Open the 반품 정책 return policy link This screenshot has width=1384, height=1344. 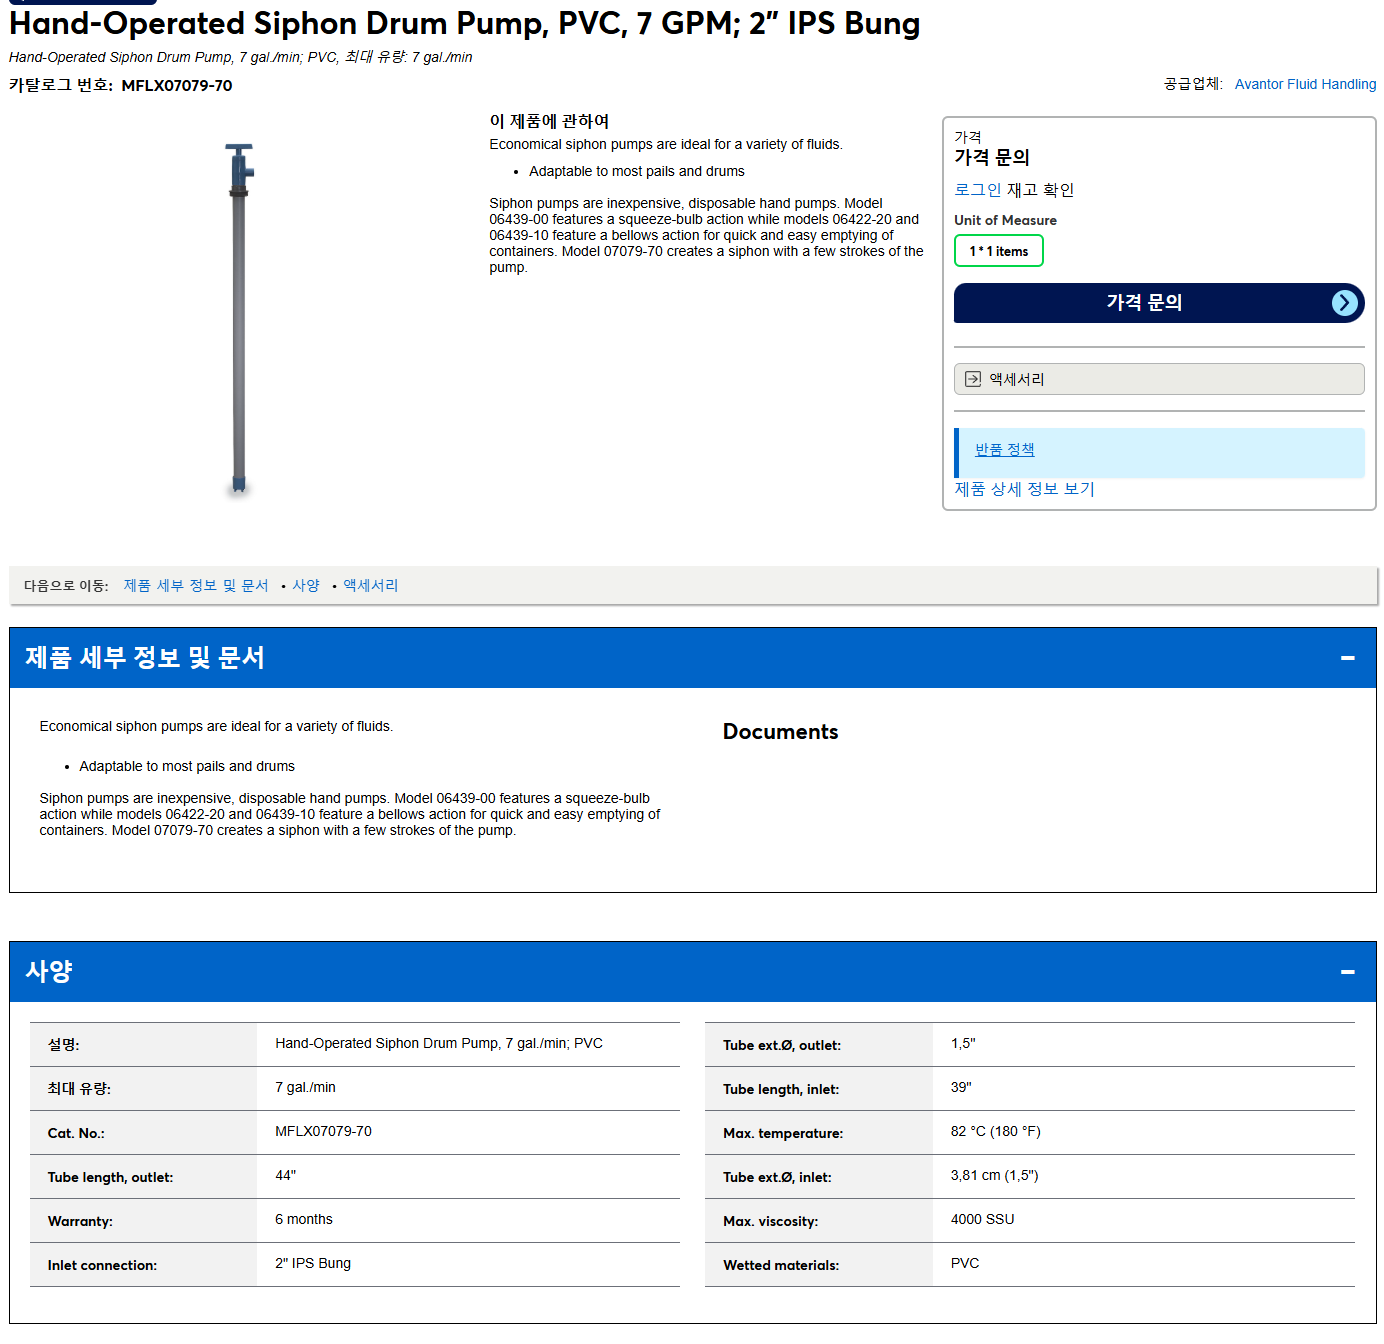pyautogui.click(x=1005, y=450)
